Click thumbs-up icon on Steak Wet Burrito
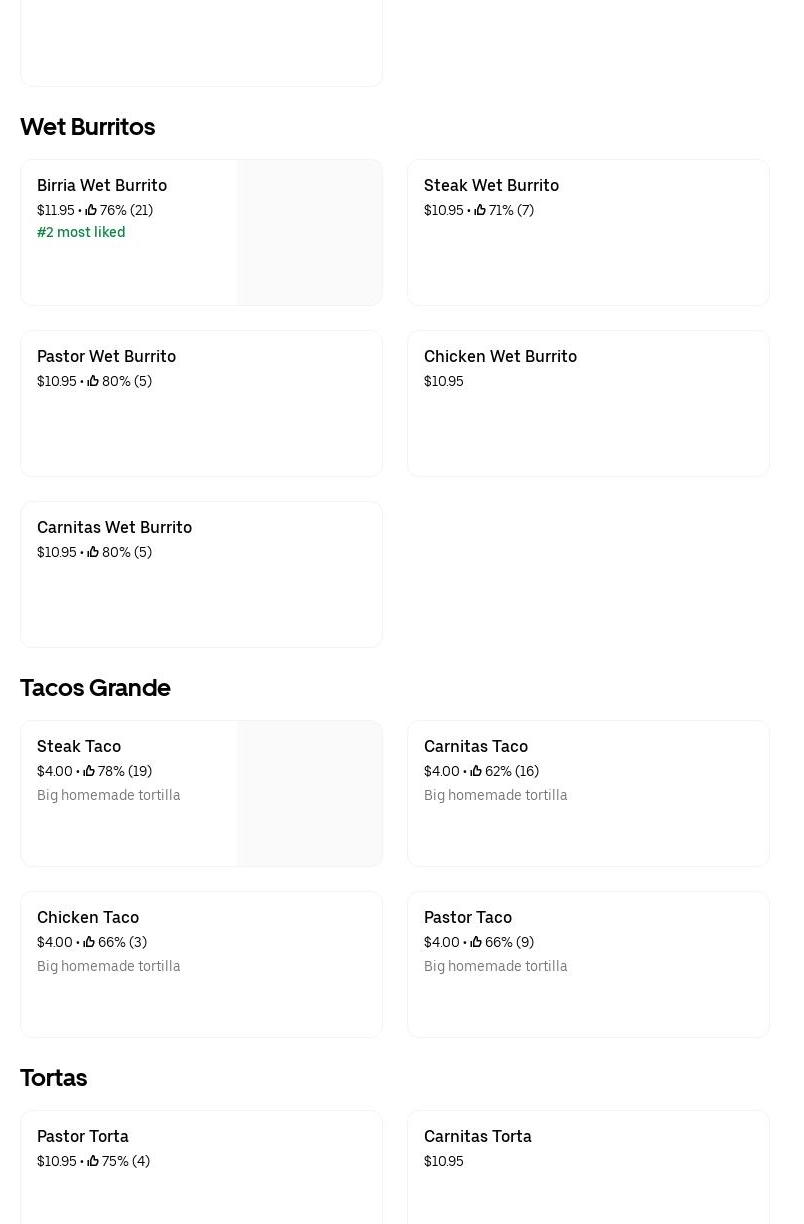 point(480,210)
